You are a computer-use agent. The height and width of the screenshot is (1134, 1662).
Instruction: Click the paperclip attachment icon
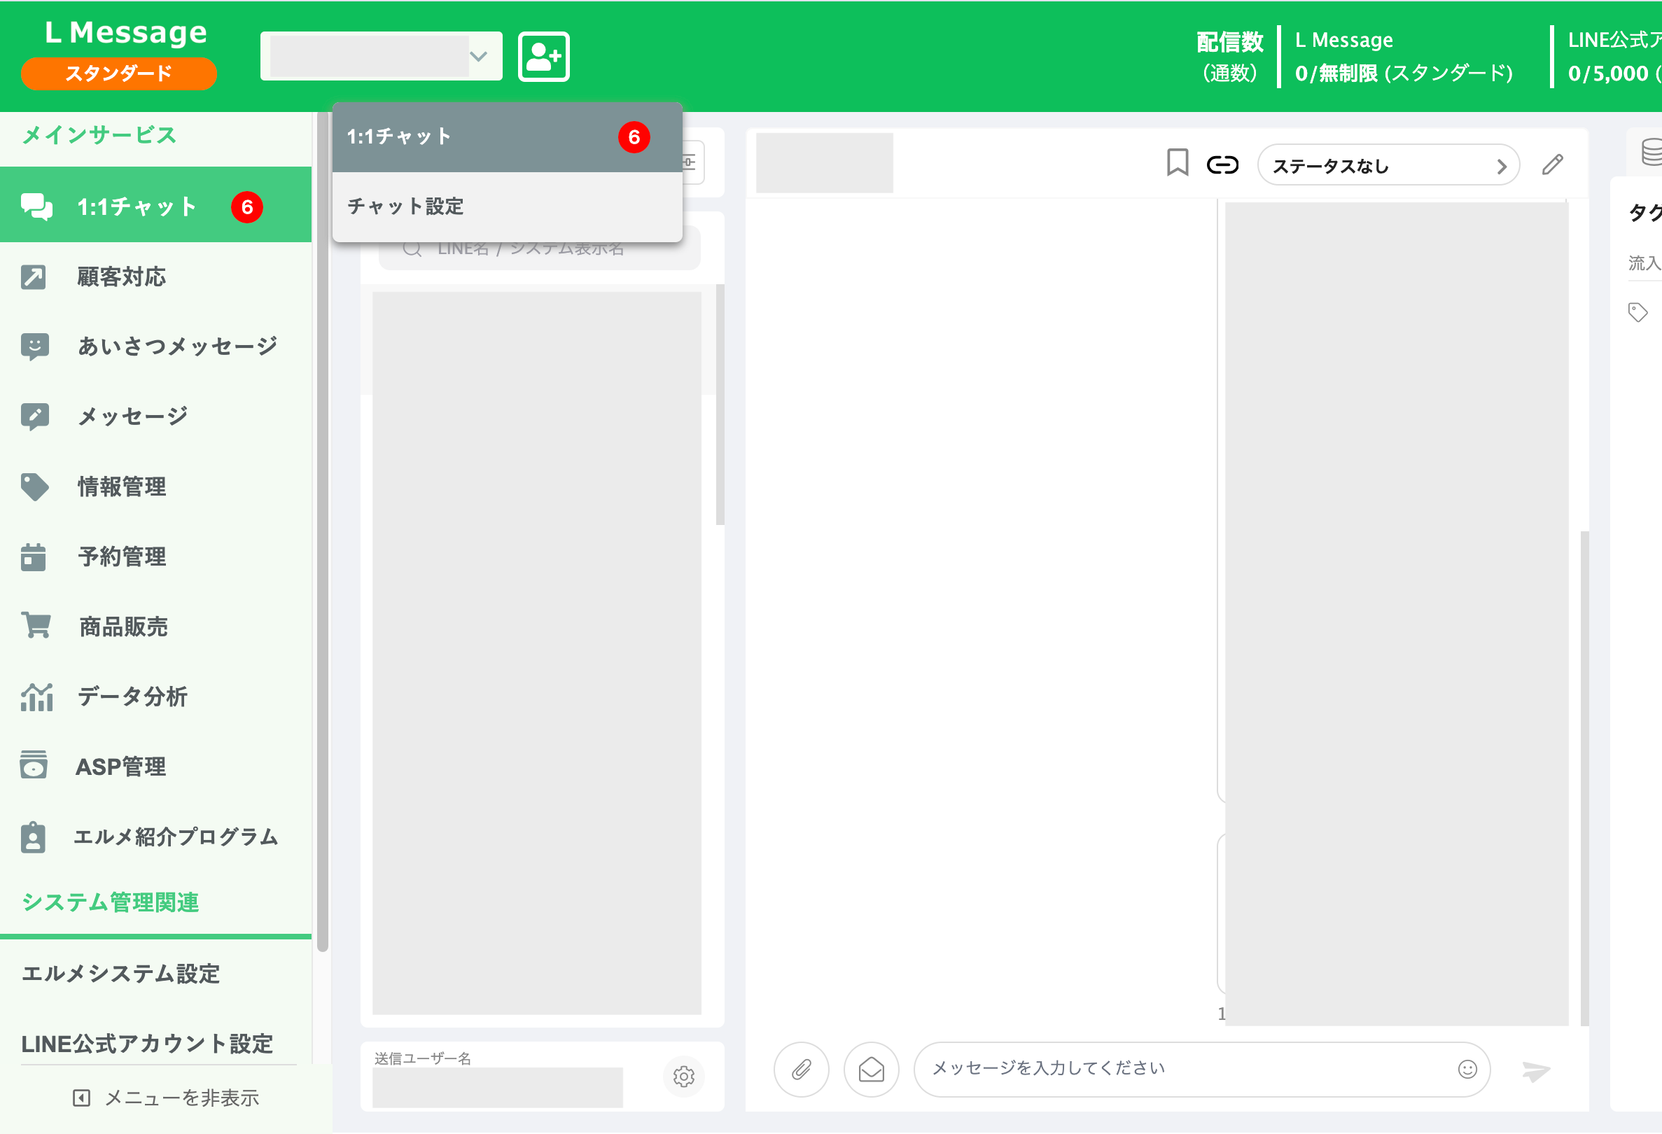pyautogui.click(x=801, y=1070)
